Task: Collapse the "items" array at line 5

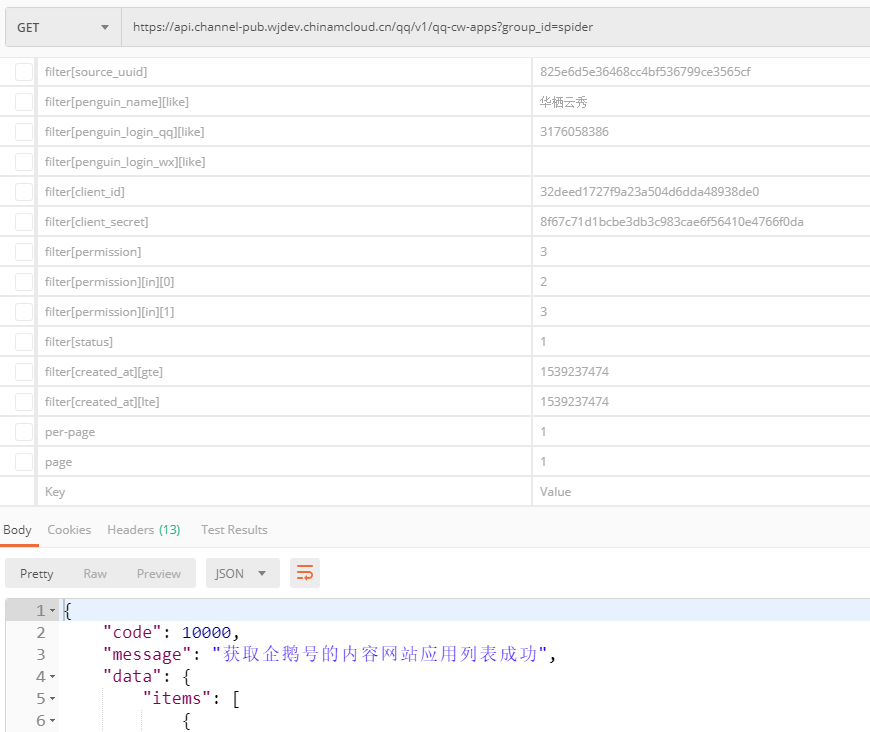Action: pyautogui.click(x=52, y=698)
